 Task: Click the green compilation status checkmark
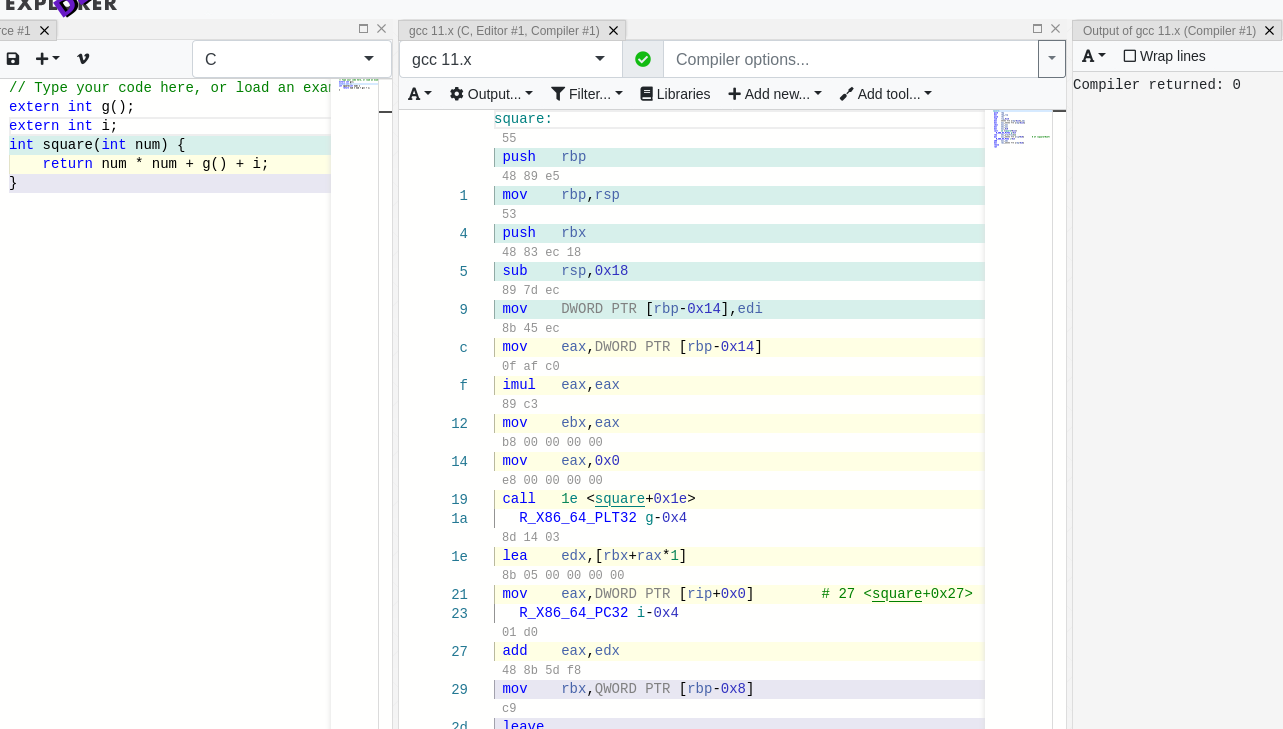click(643, 59)
